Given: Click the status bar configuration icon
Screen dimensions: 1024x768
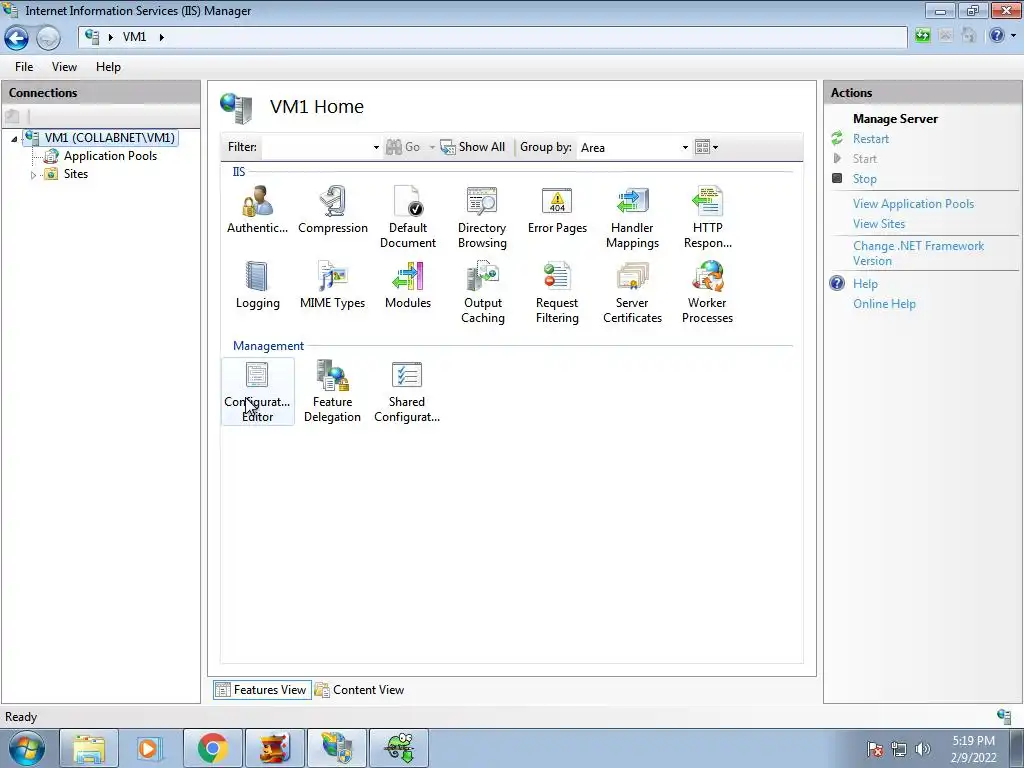Looking at the screenshot, I should click(1004, 716).
